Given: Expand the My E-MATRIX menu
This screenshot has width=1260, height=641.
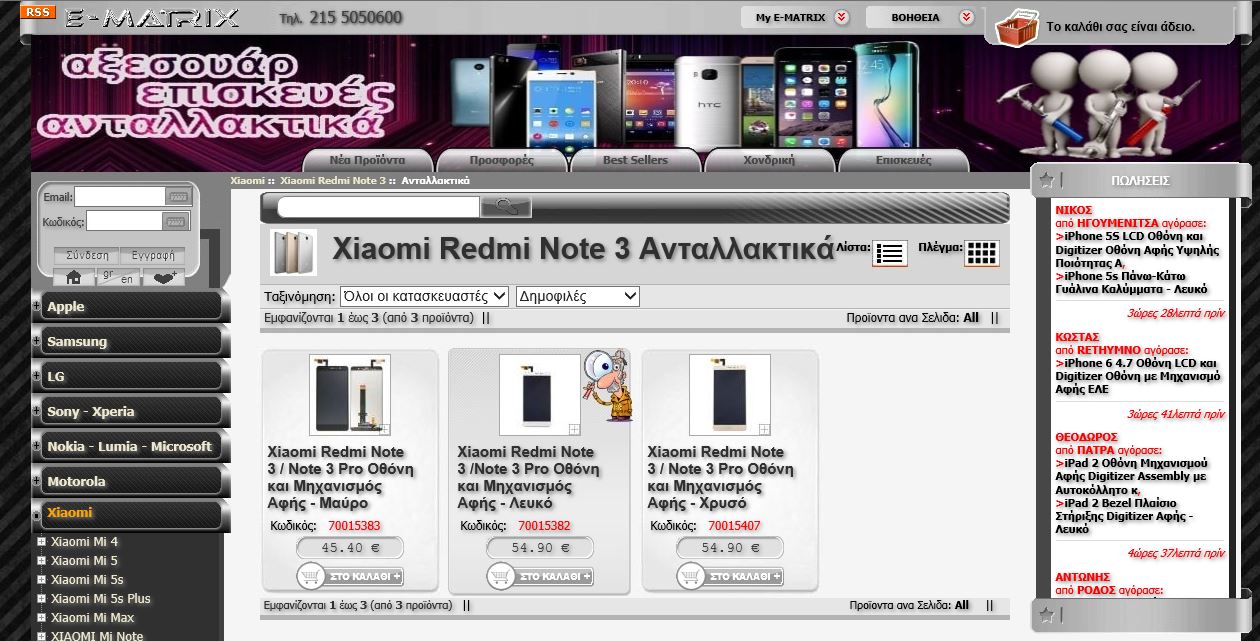Looking at the screenshot, I should point(799,17).
